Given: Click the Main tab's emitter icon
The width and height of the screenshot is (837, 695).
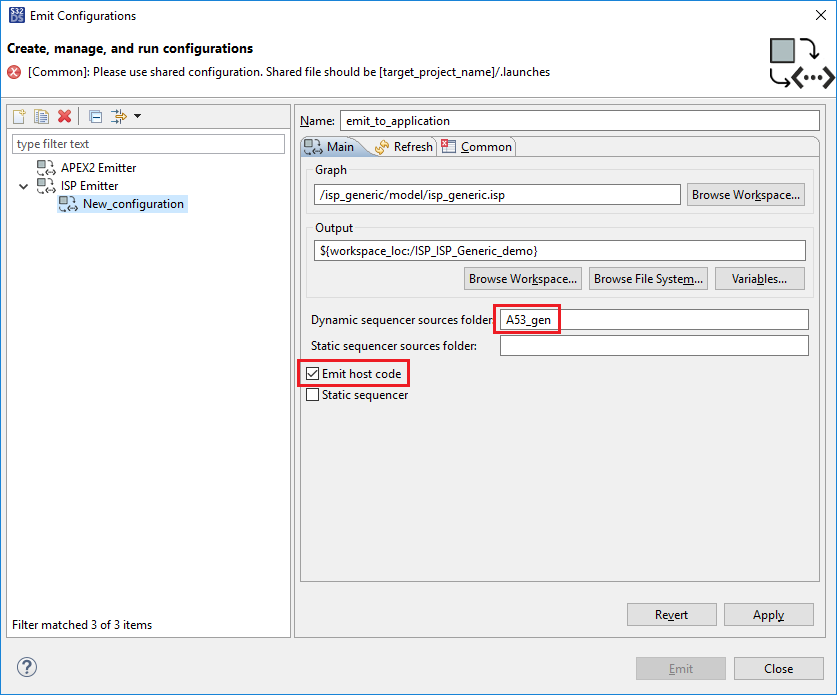Looking at the screenshot, I should (313, 147).
